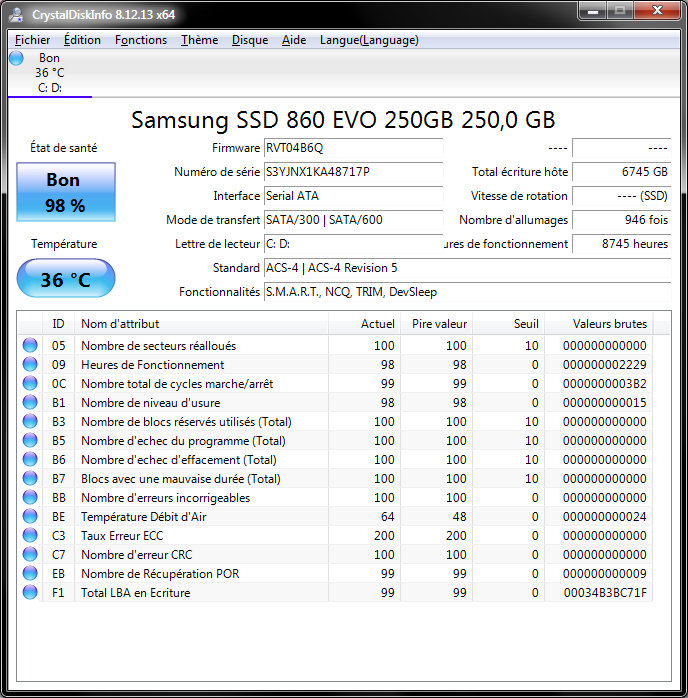This screenshot has width=688, height=698.
Task: Click the CrystalDiskInfo title bar app icon
Action: 17,13
